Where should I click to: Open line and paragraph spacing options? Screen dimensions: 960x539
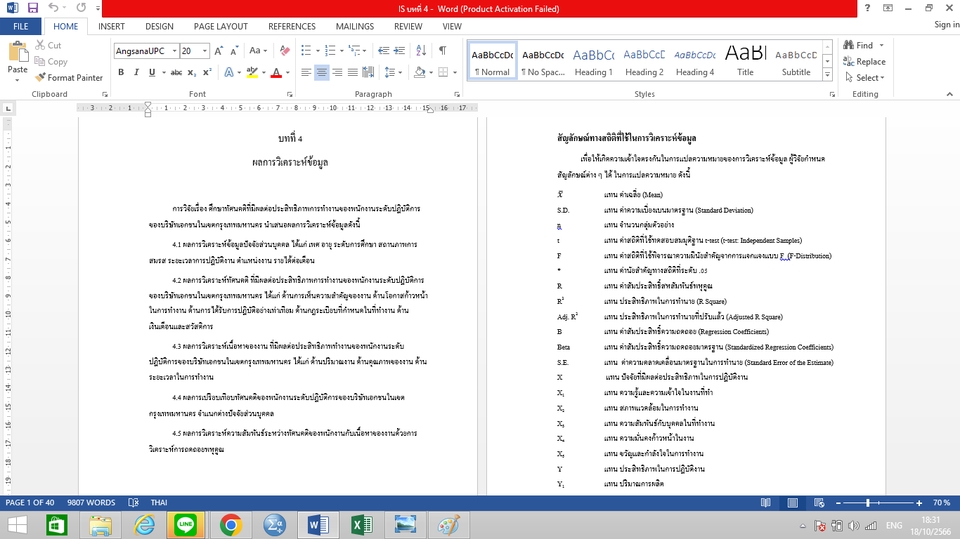(392, 72)
